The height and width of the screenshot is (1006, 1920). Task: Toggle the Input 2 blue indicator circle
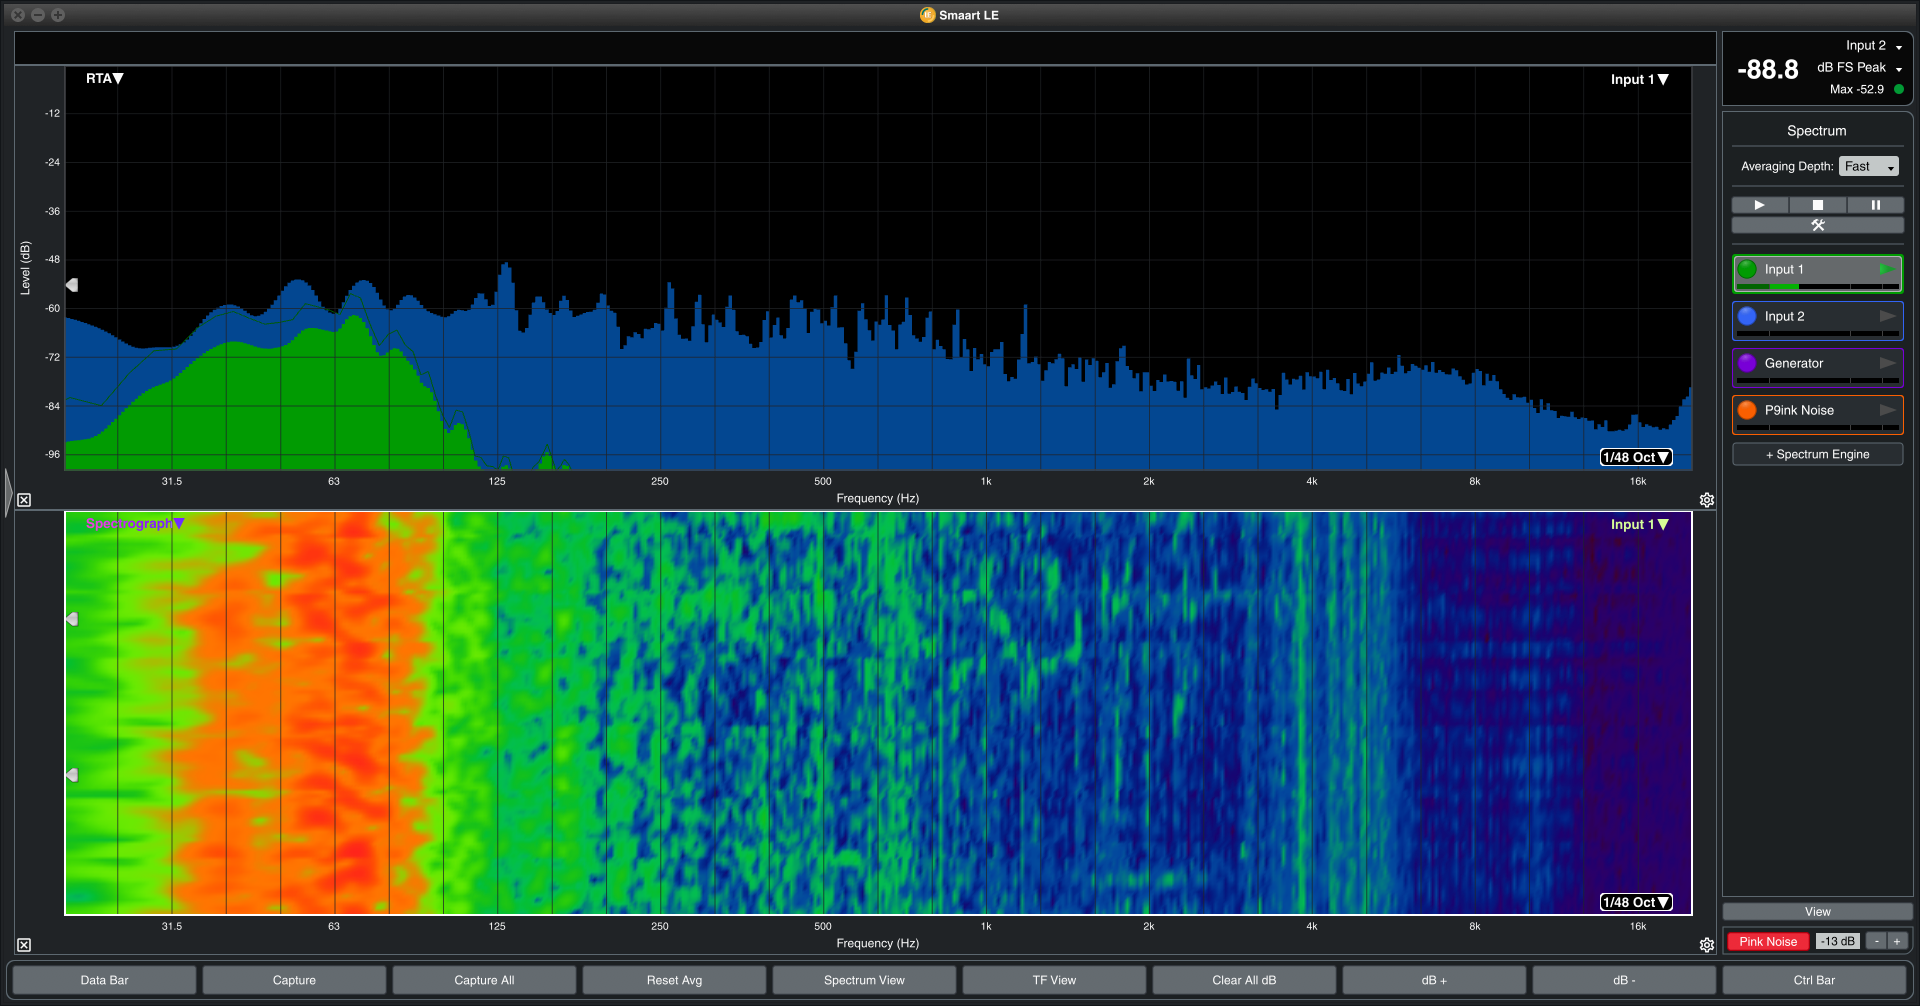pos(1747,316)
